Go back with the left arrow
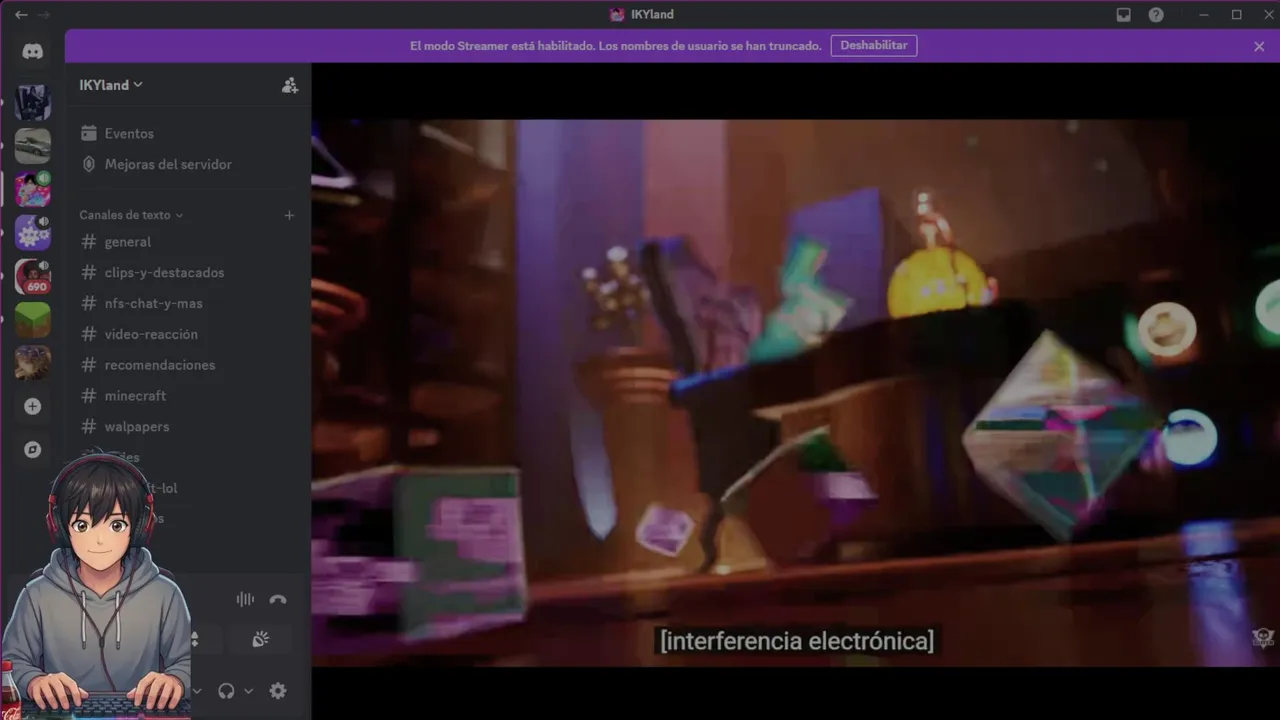 (21, 15)
